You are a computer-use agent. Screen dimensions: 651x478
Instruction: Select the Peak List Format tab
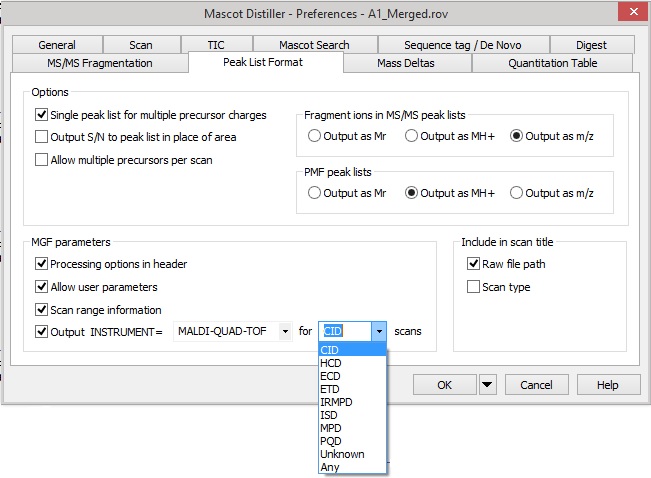264,62
